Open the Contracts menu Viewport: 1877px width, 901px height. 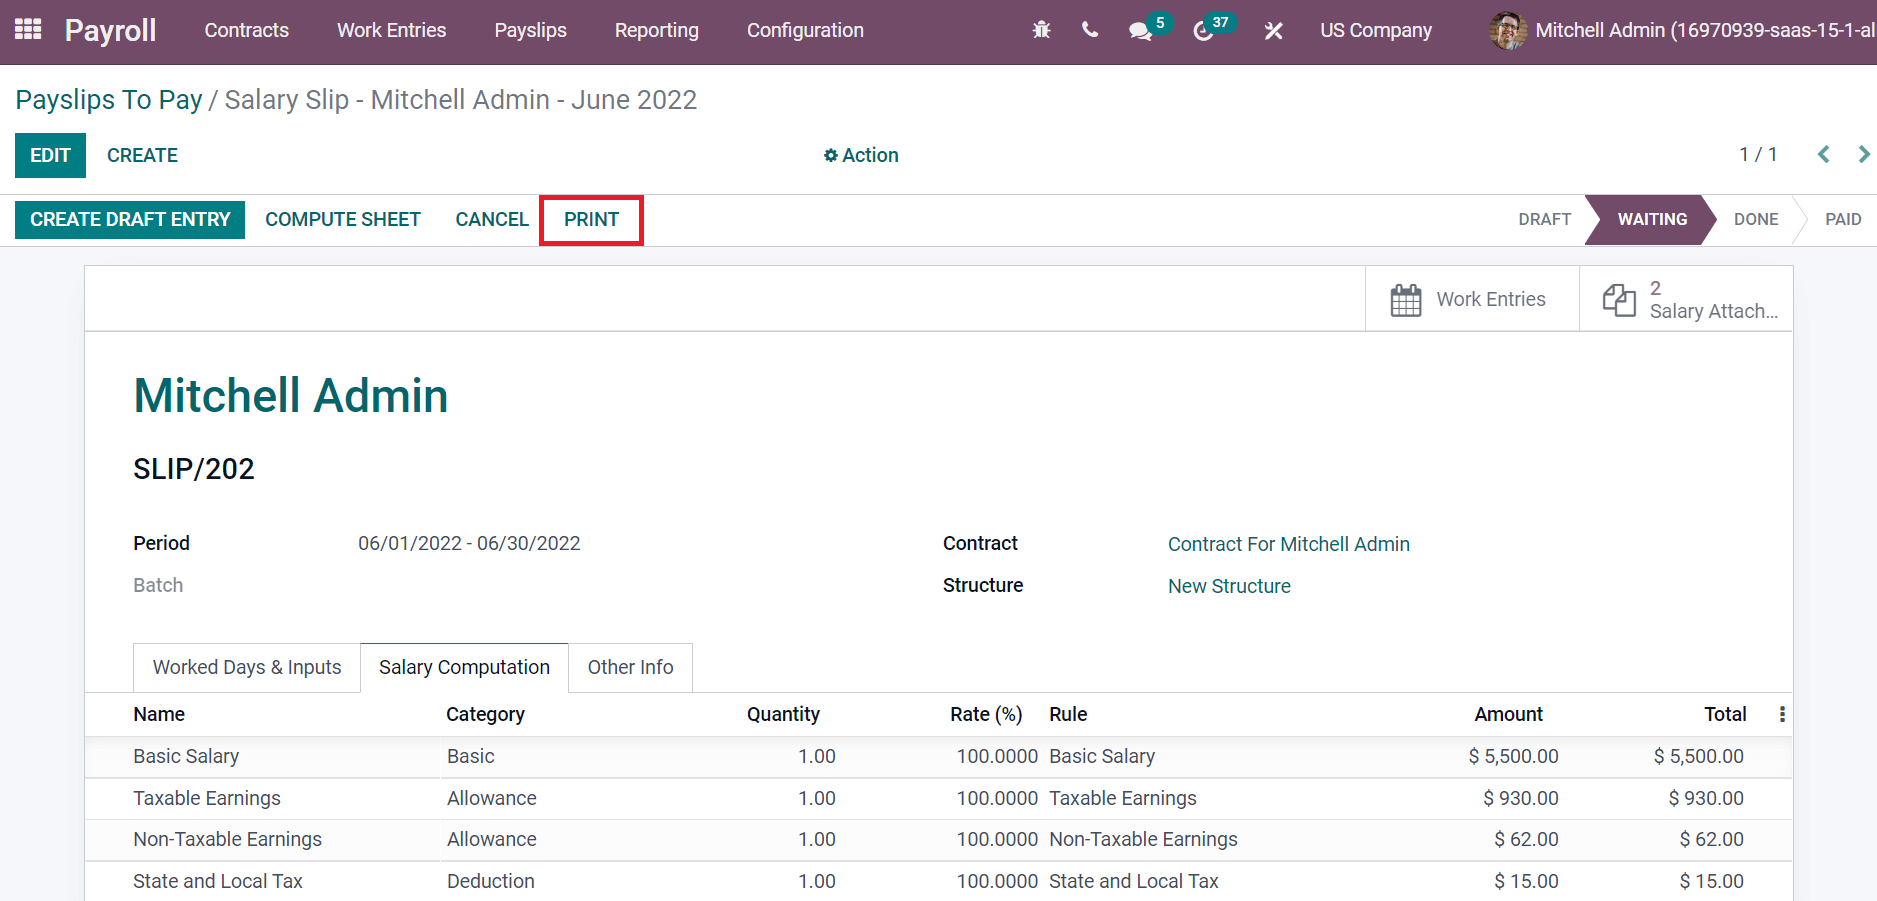coord(247,30)
